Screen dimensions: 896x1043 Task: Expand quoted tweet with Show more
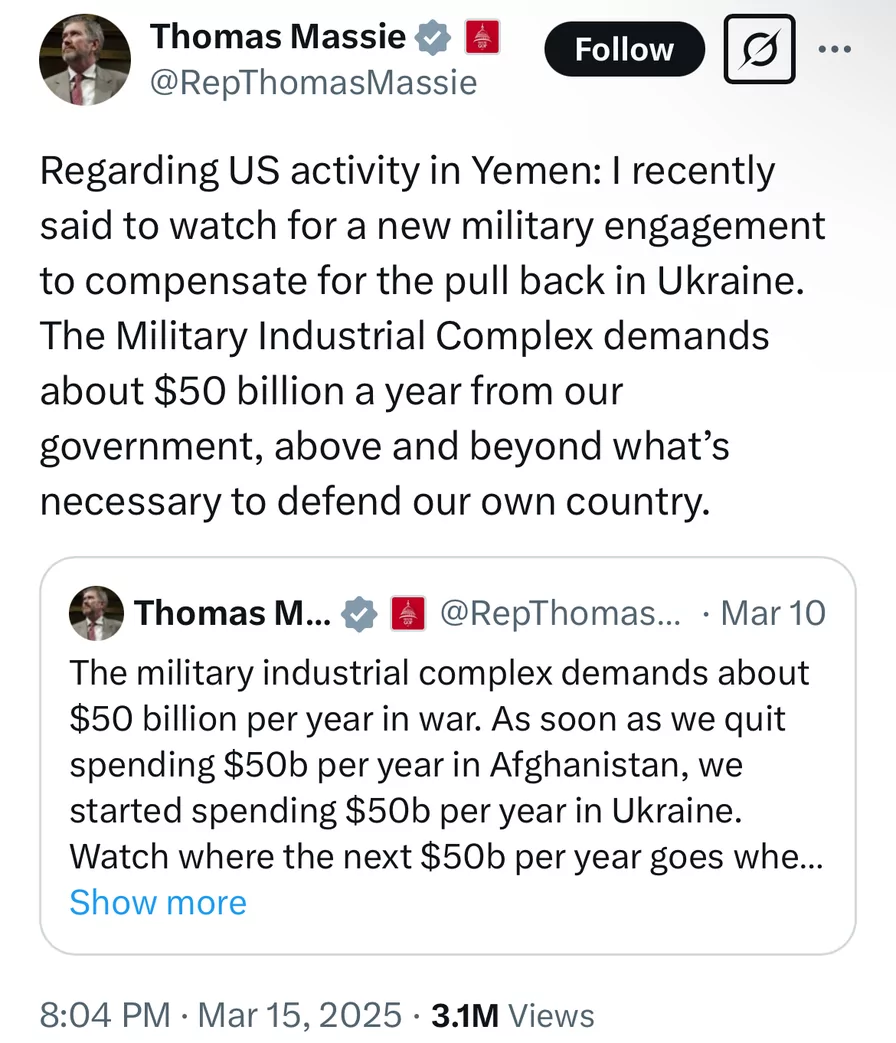(157, 902)
